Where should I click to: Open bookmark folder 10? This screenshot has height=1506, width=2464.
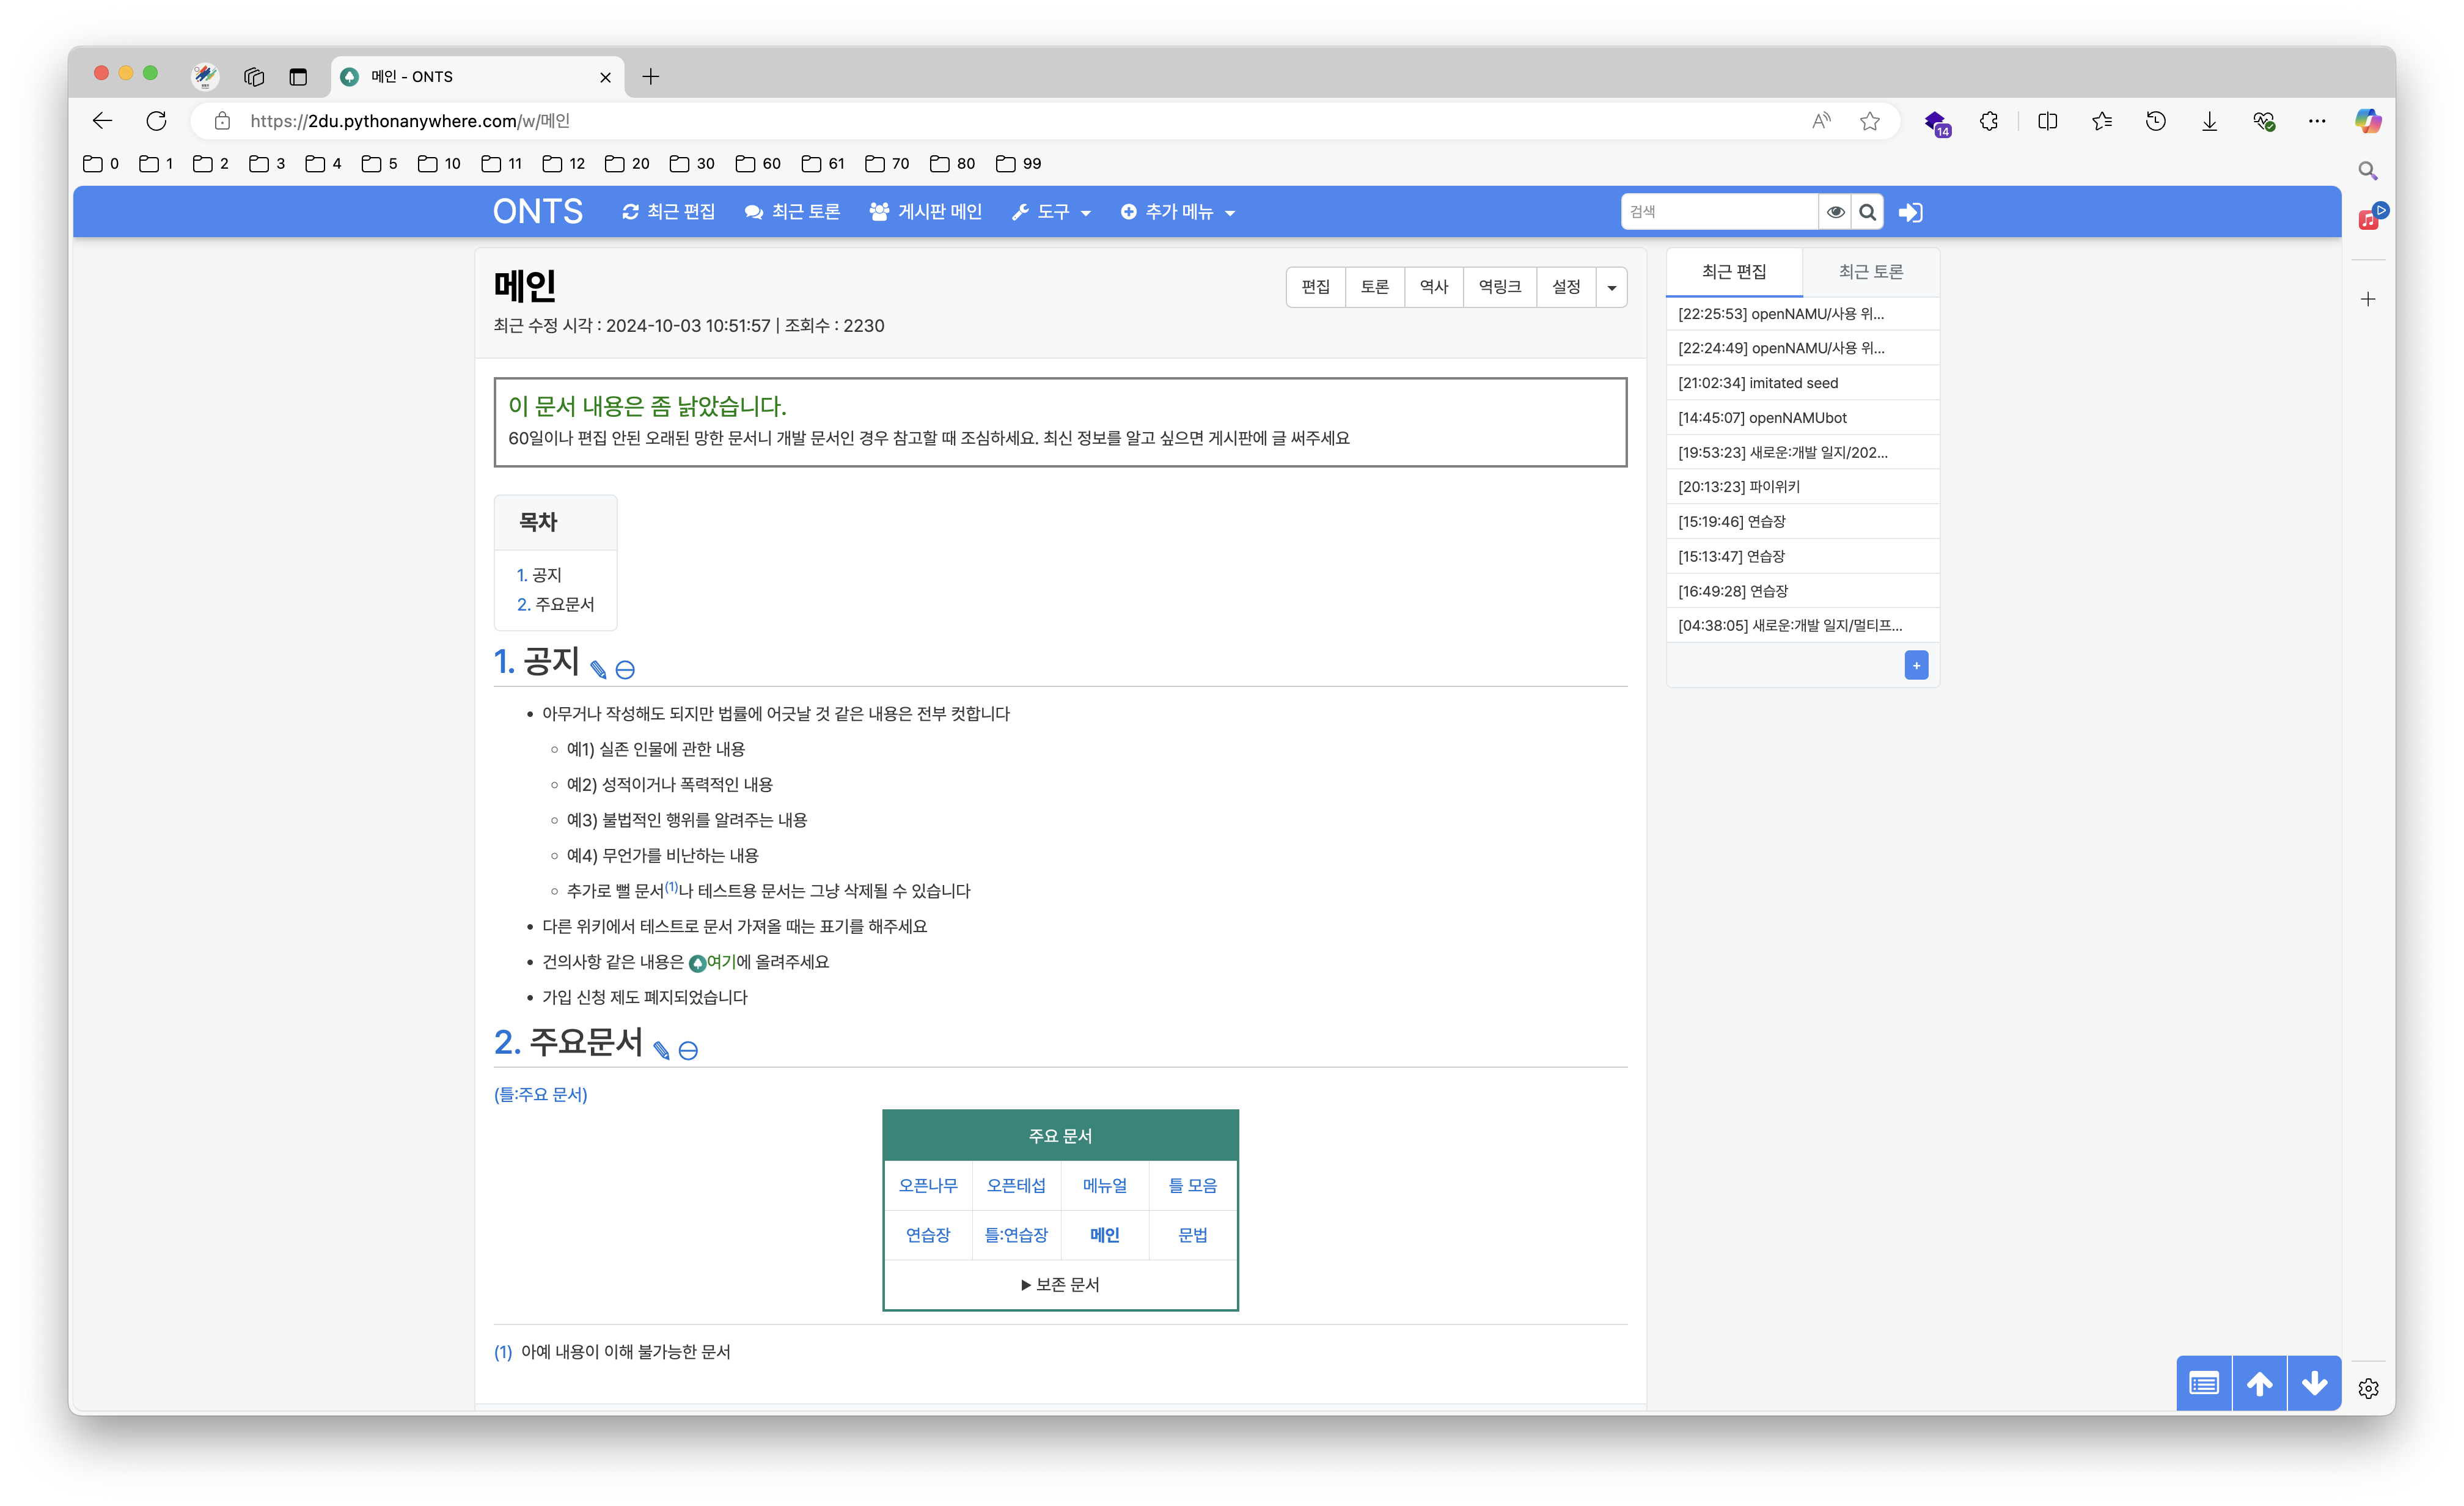(x=440, y=163)
